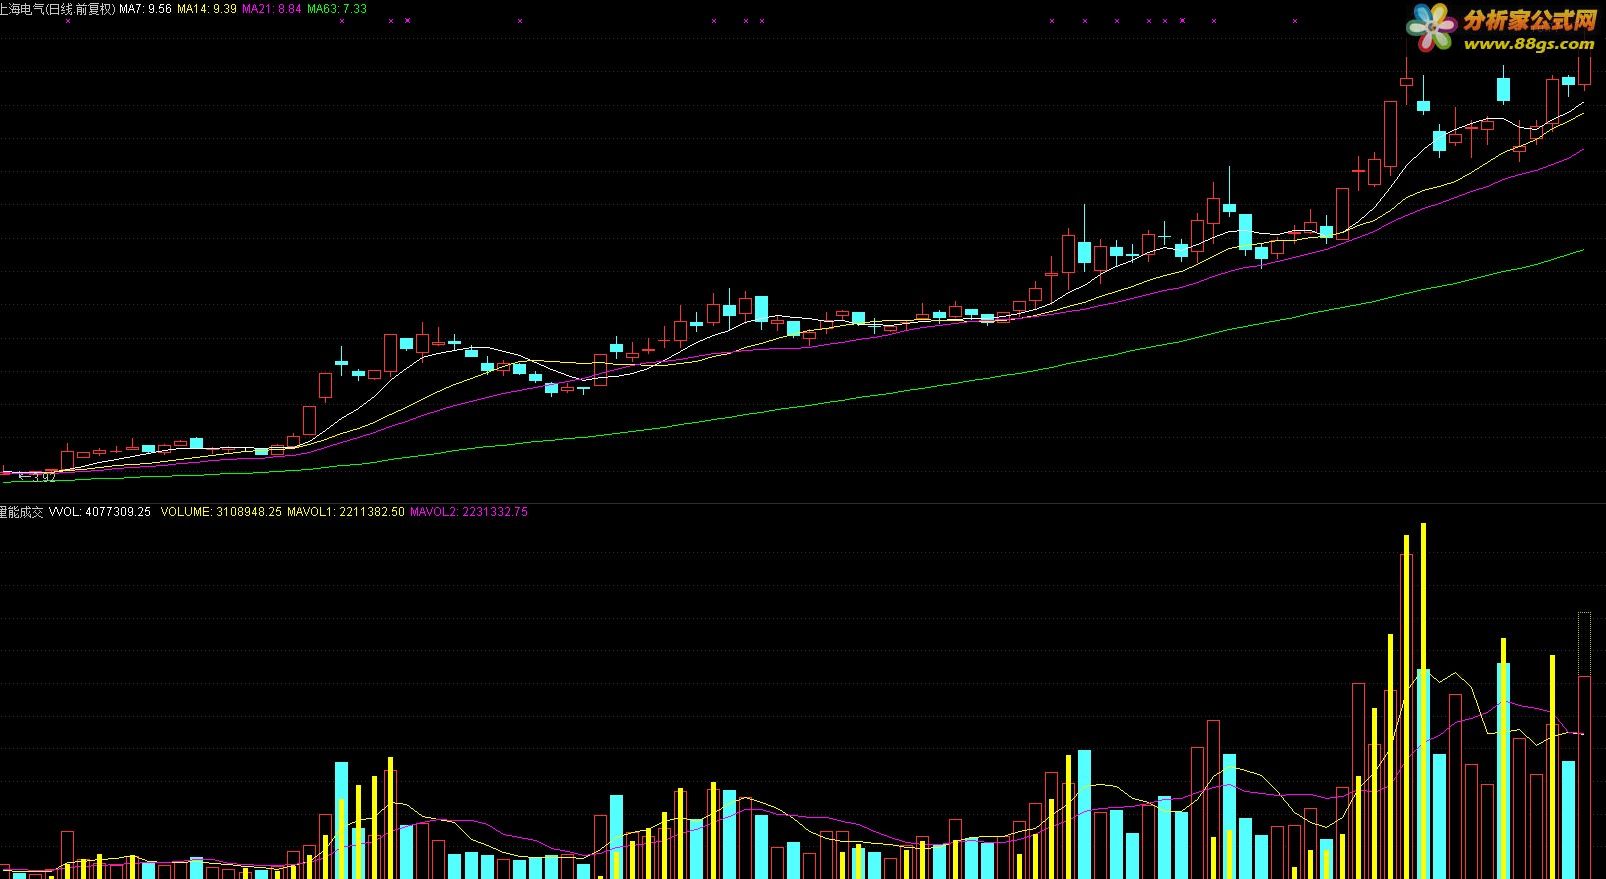
Task: Click the MAVOL1: 2211382.50 value
Action: click(x=346, y=512)
